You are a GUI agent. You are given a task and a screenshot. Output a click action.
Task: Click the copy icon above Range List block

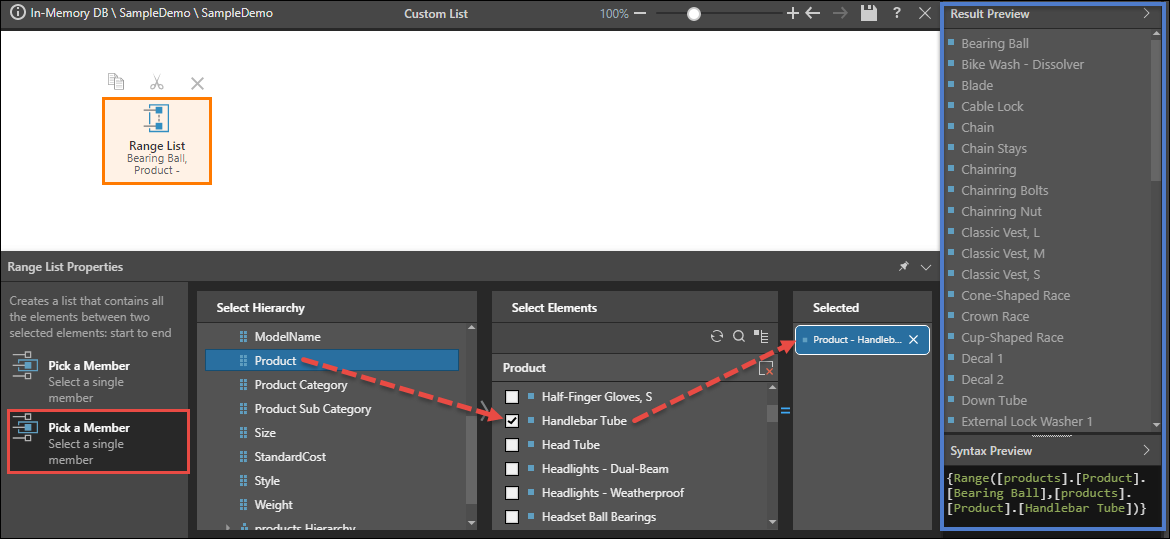pyautogui.click(x=116, y=82)
